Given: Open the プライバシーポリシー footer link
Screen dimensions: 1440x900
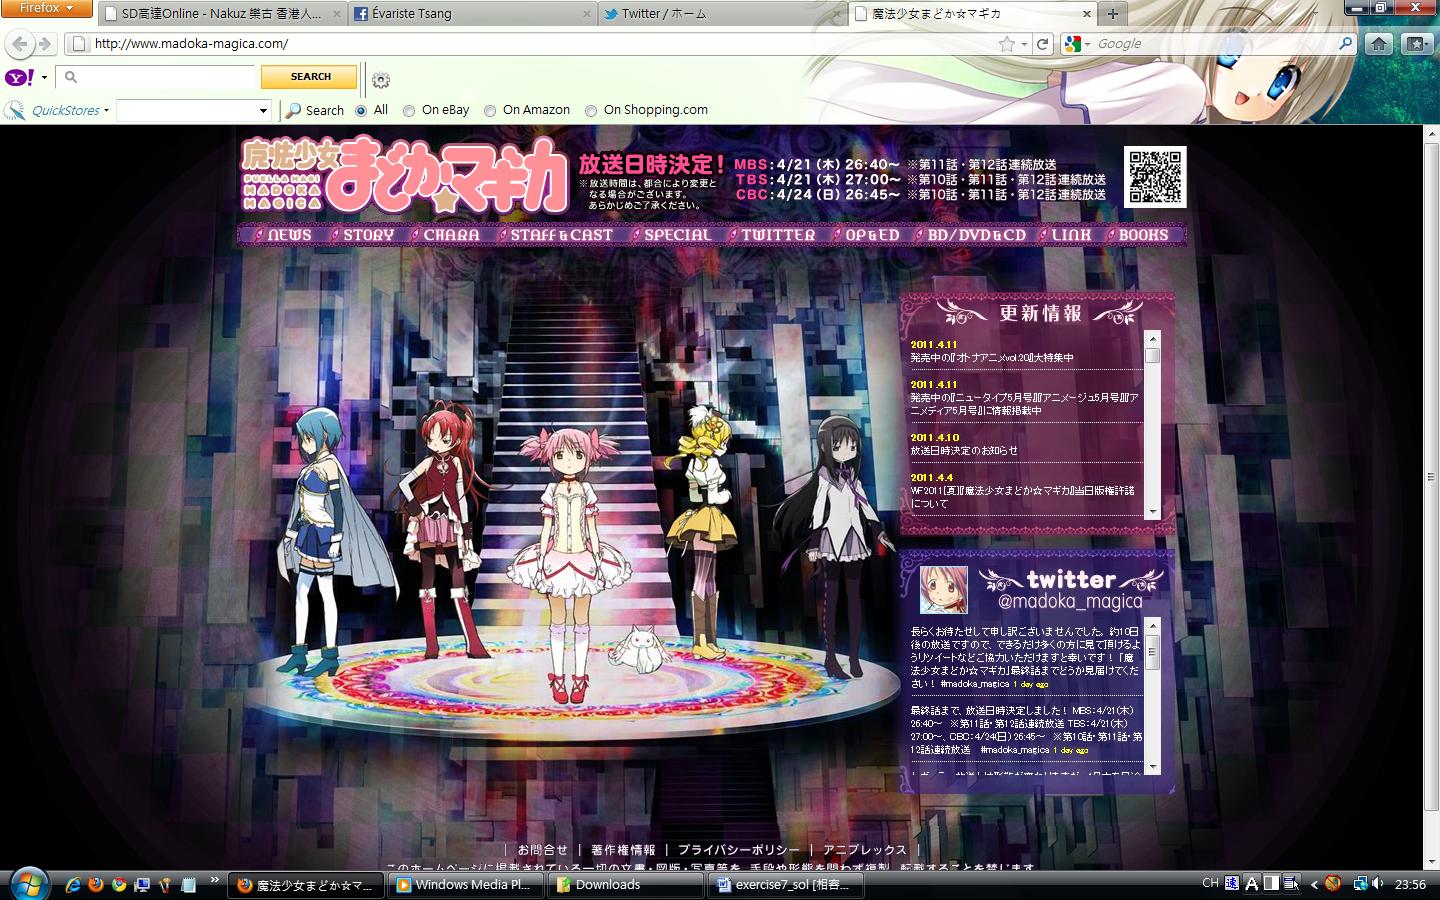Looking at the screenshot, I should pyautogui.click(x=739, y=850).
